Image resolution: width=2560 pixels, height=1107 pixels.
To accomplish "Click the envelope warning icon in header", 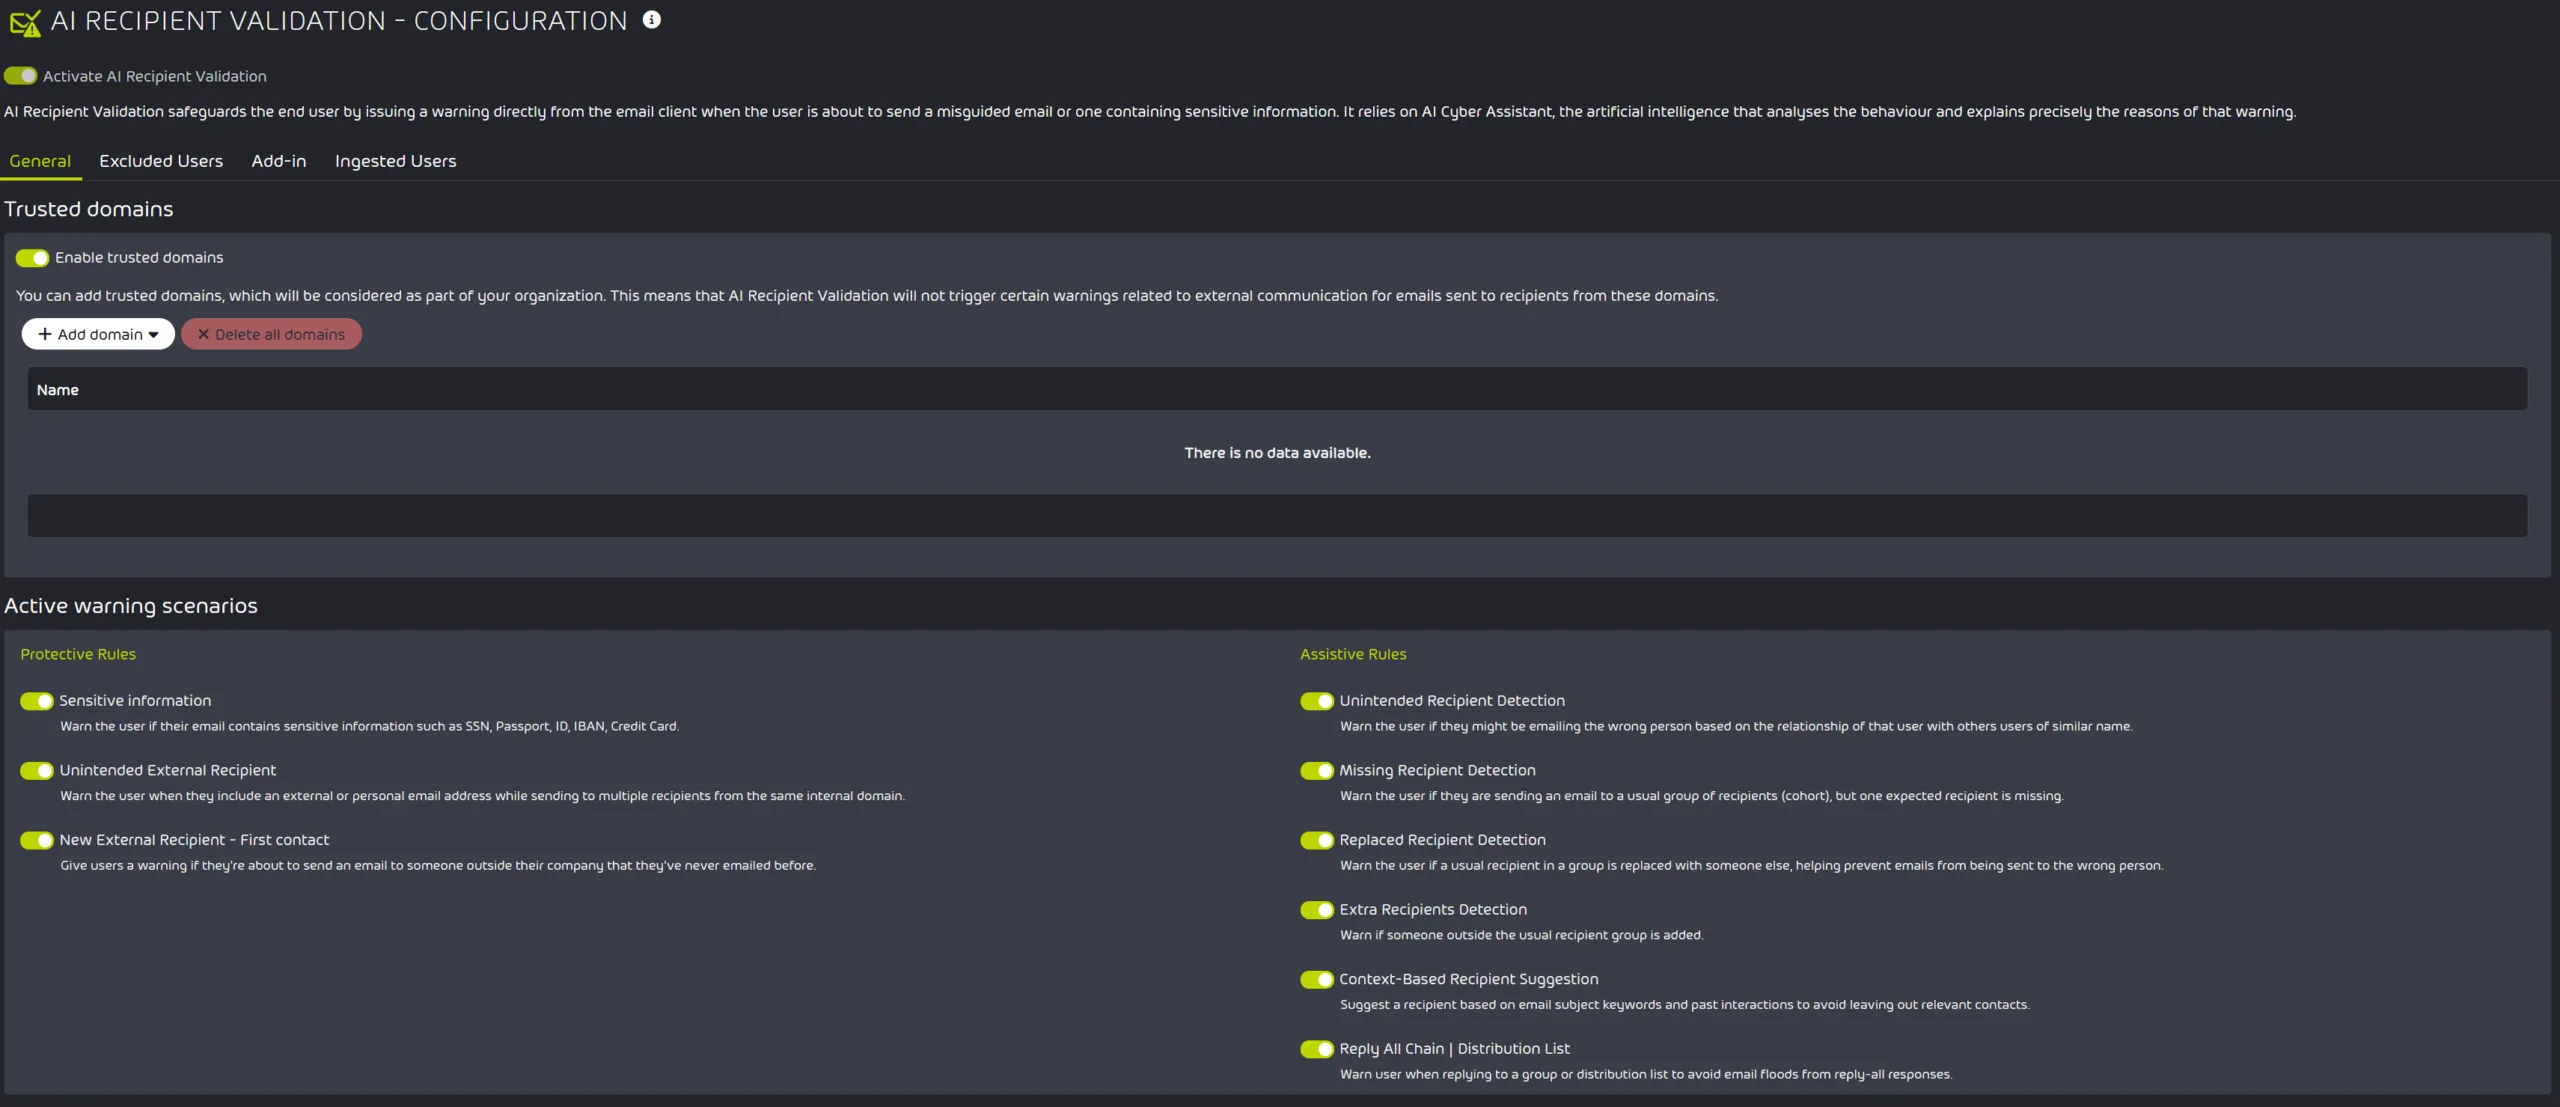I will point(25,22).
